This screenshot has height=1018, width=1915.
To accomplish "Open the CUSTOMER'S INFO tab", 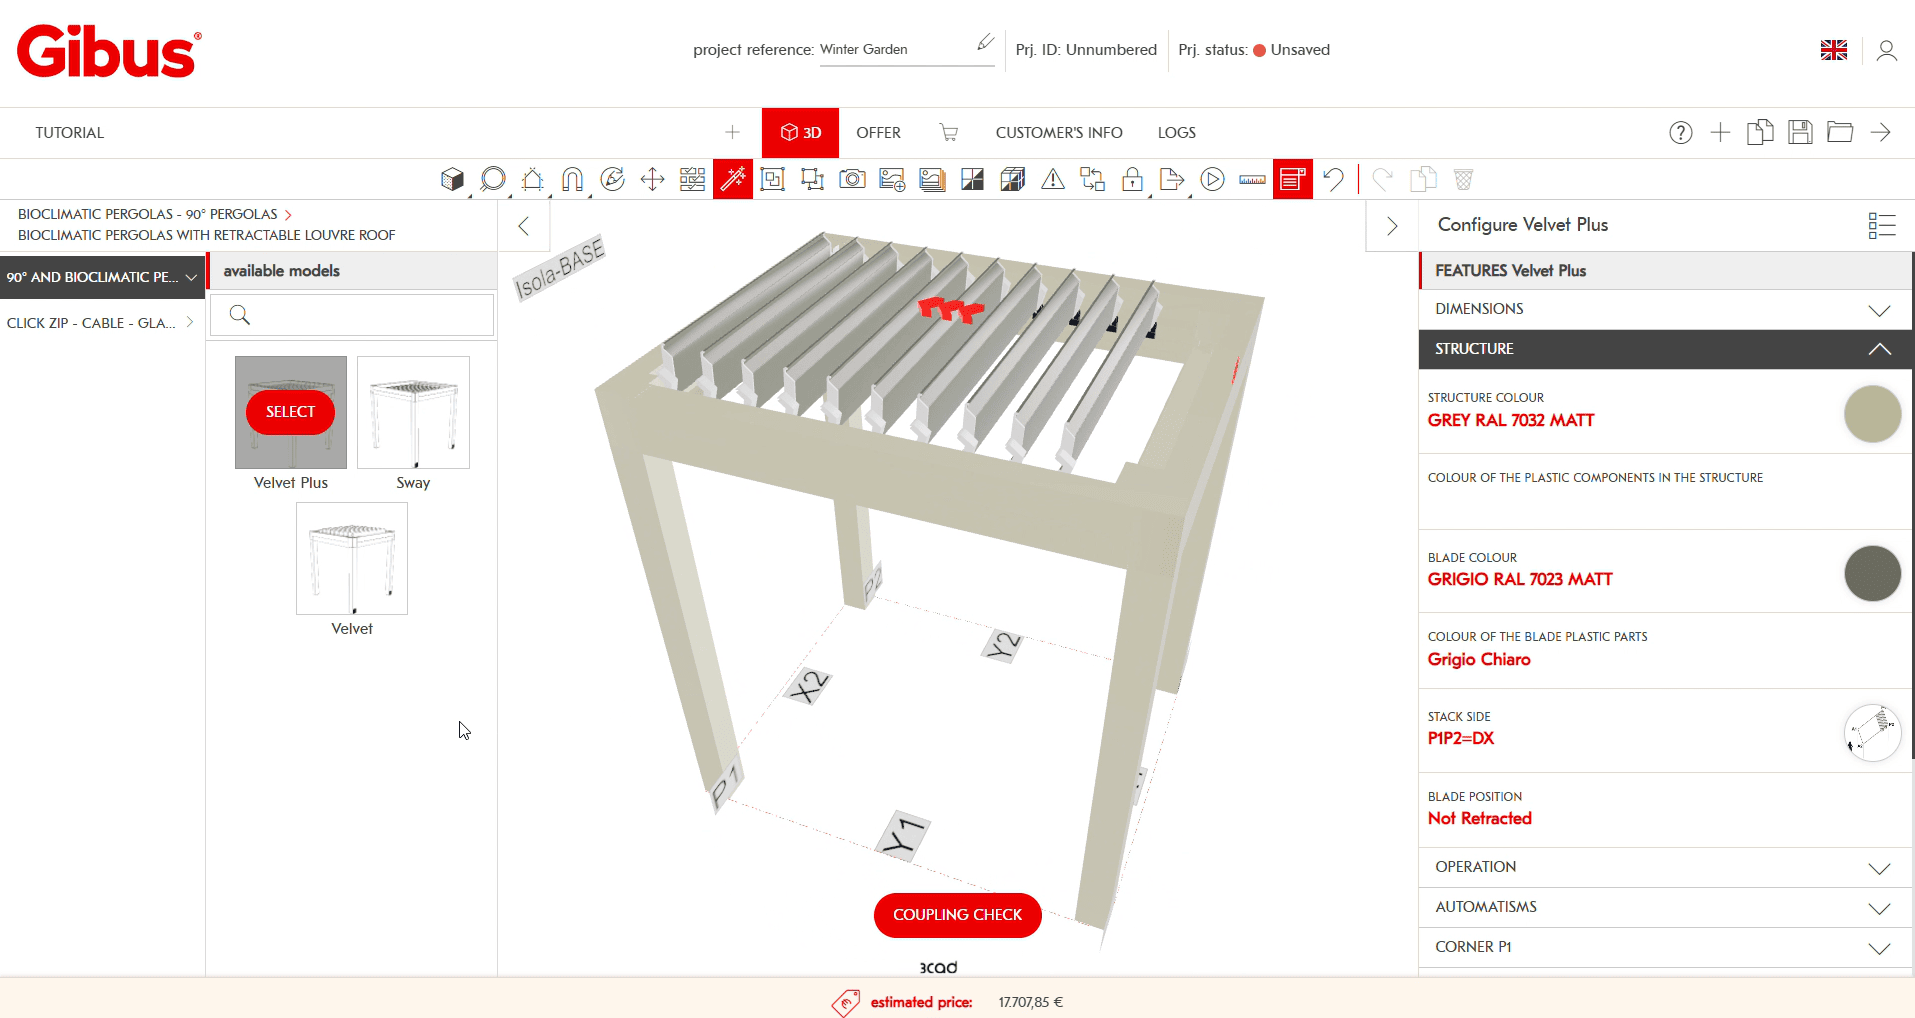I will click(1059, 133).
